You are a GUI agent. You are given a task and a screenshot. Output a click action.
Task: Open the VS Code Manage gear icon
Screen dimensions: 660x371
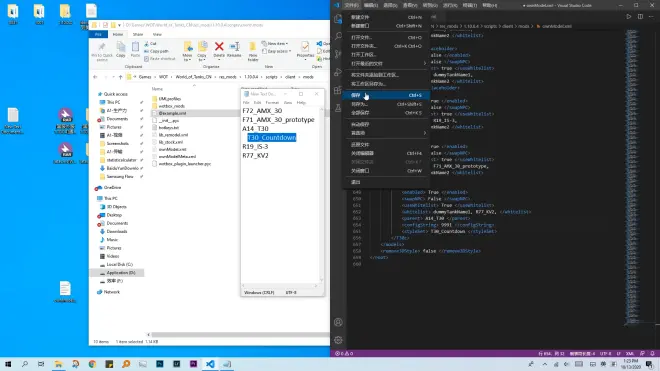(338, 340)
